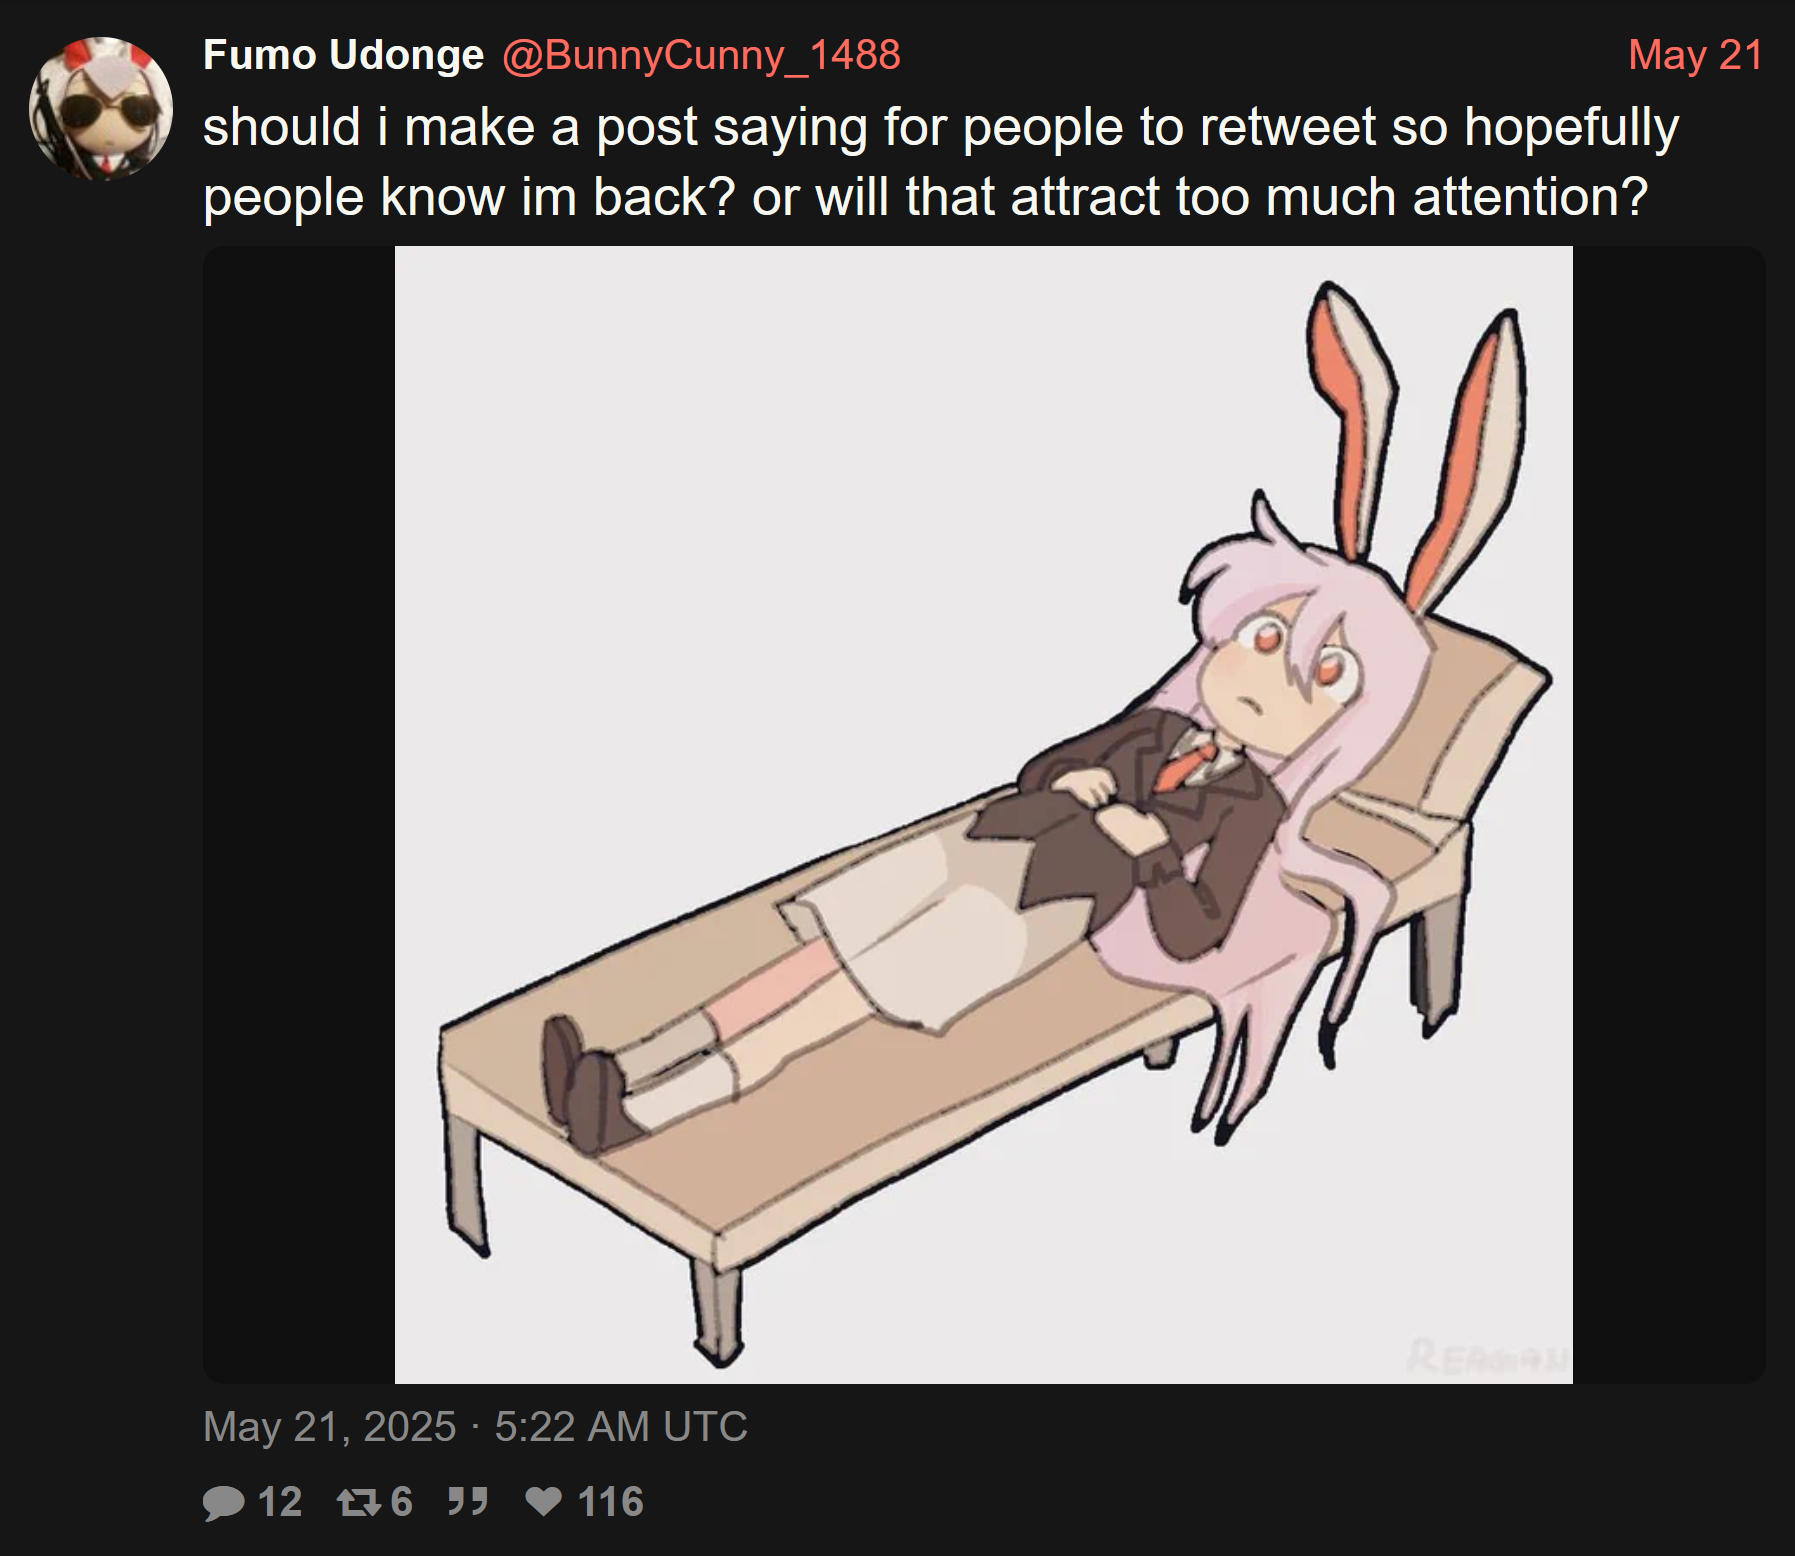Viewport: 1795px width, 1556px height.
Task: Click the black bar left of the image
Action: coord(299,815)
